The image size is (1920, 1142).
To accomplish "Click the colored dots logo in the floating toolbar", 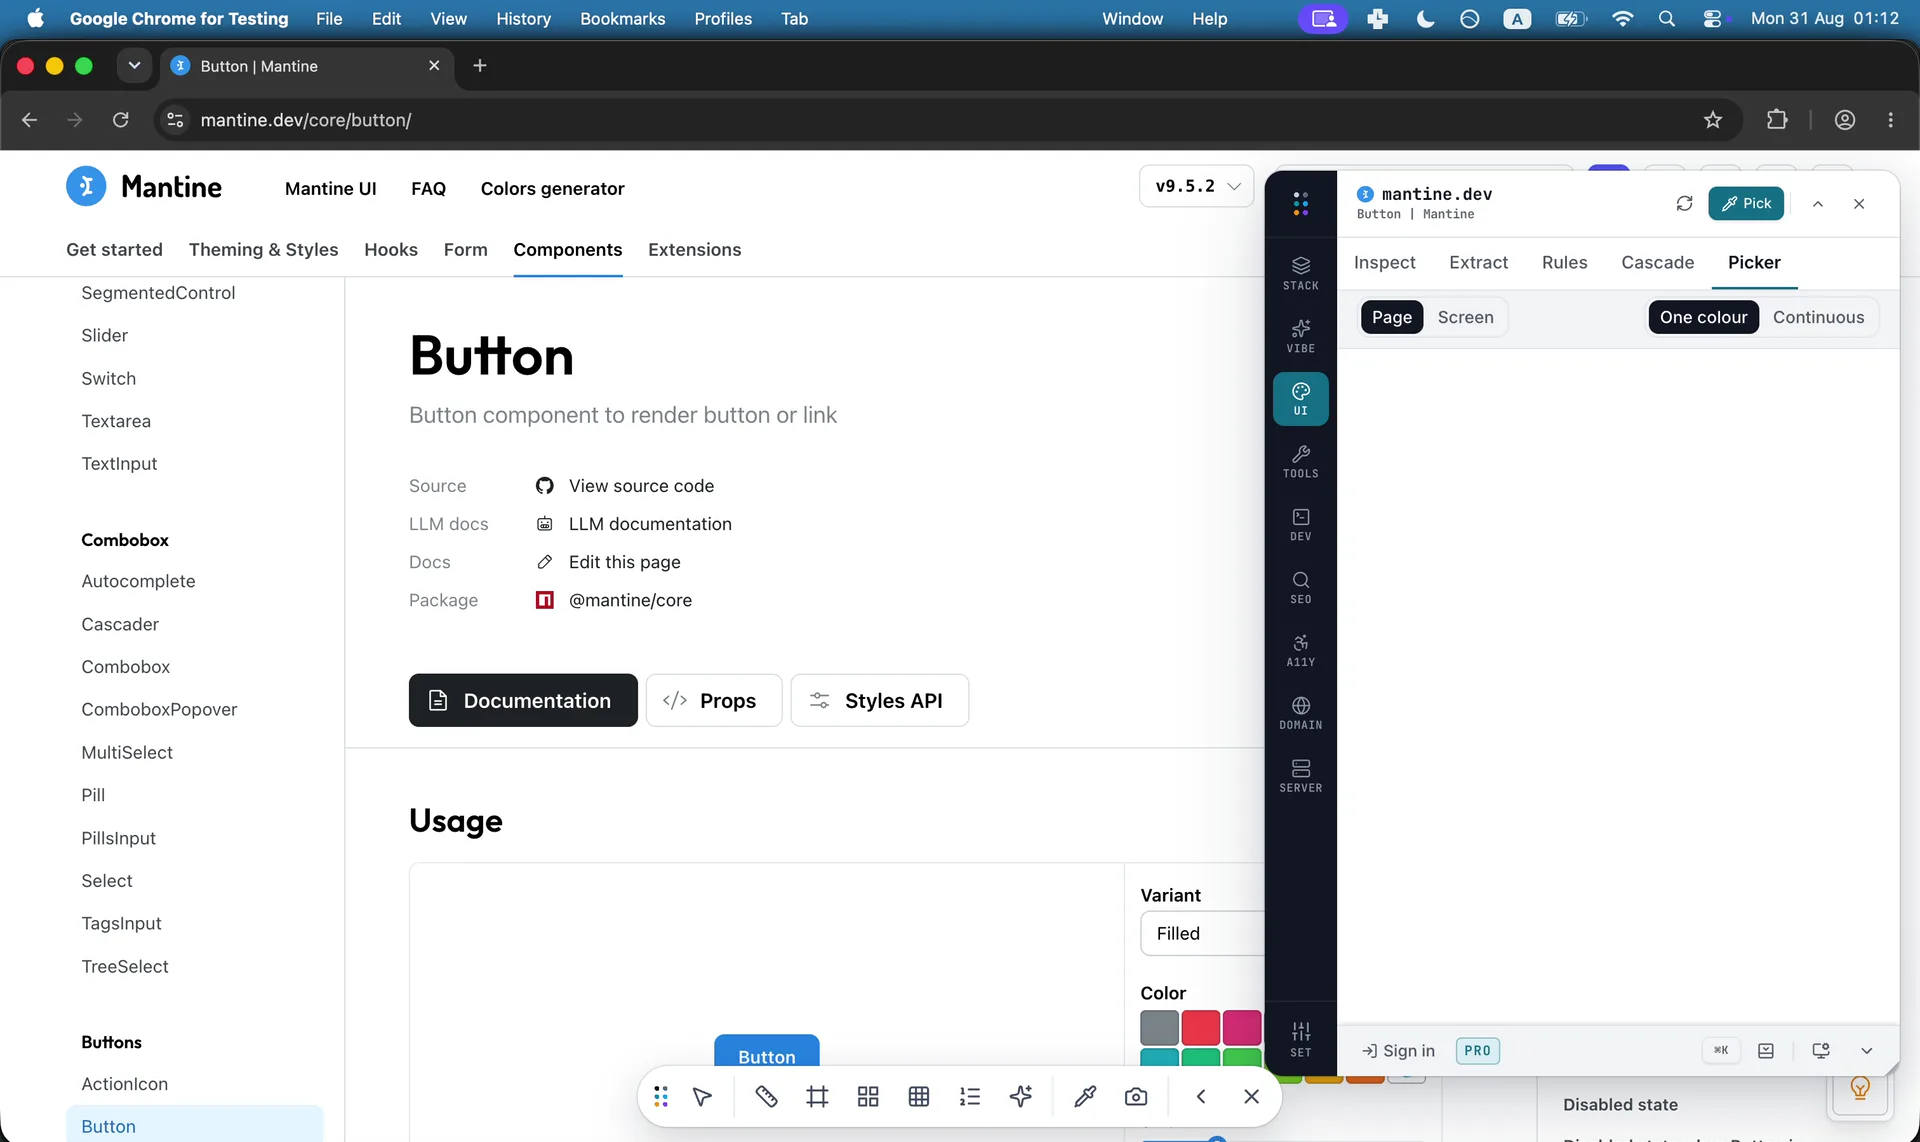I will tap(661, 1097).
